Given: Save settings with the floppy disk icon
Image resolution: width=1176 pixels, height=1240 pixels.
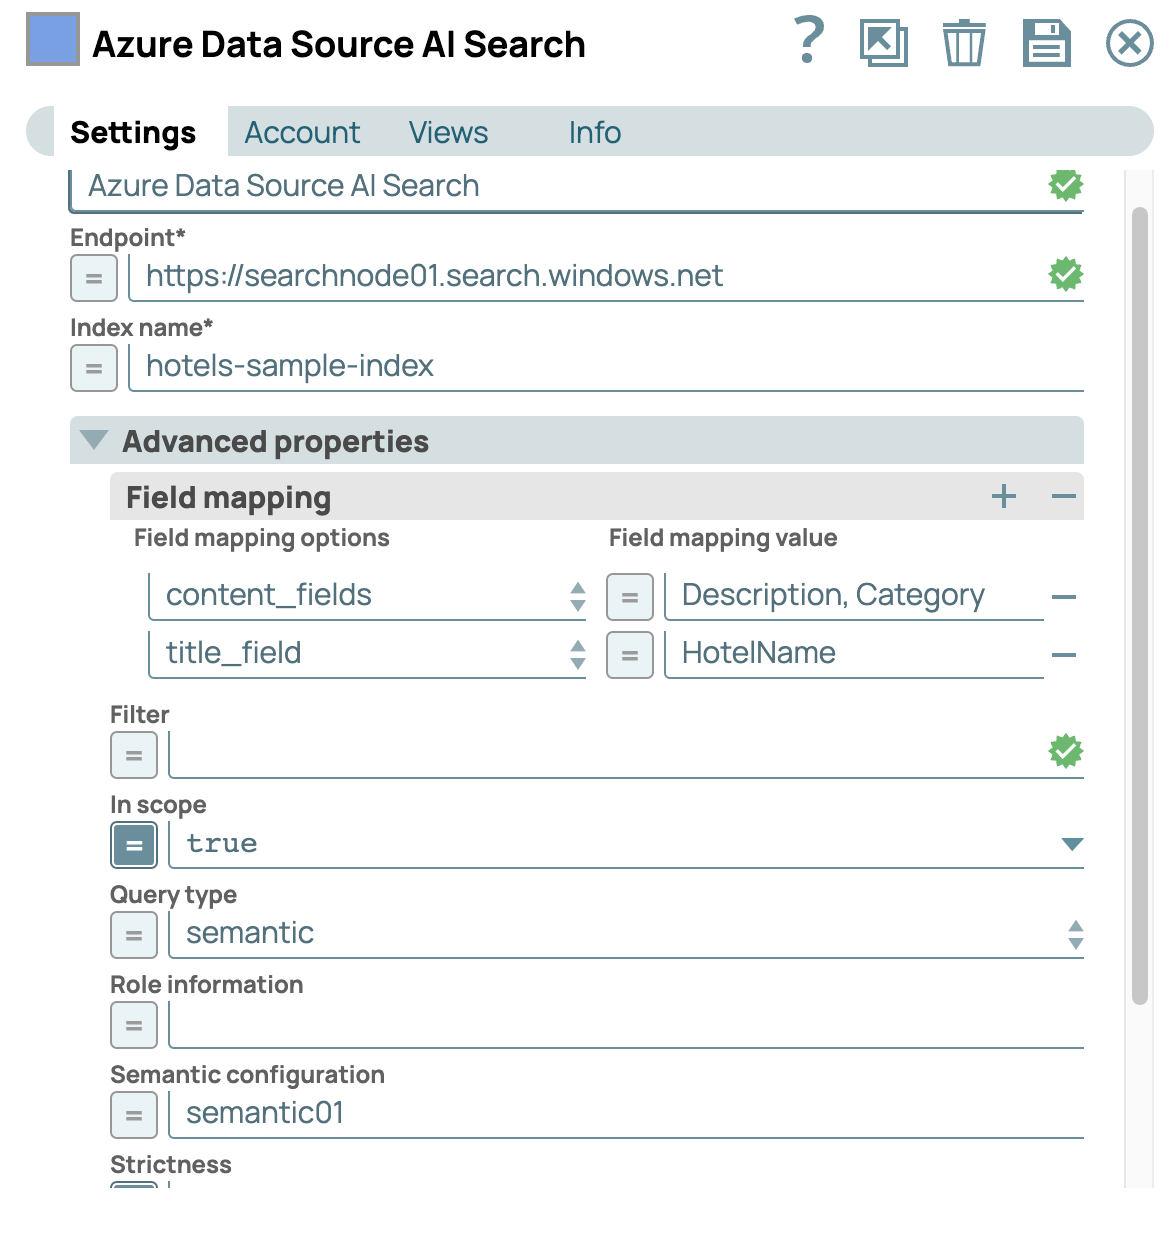Looking at the screenshot, I should click(1046, 44).
